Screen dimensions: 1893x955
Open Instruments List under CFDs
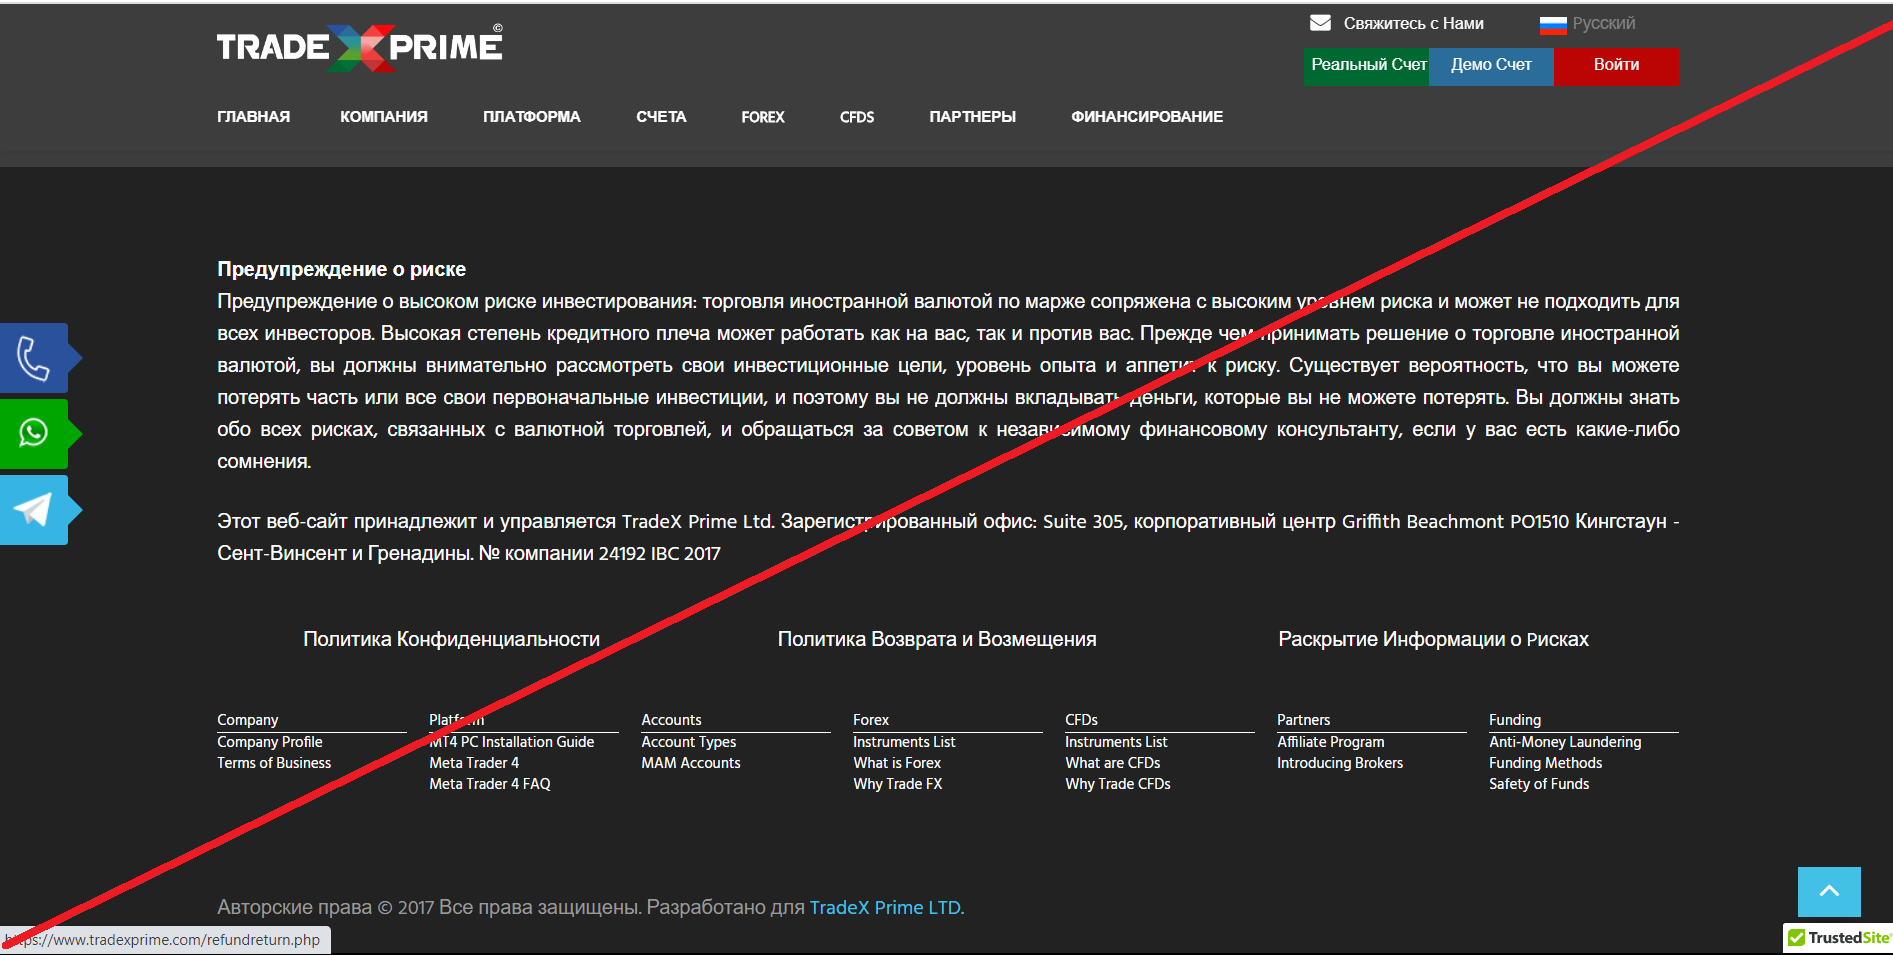pos(1116,742)
